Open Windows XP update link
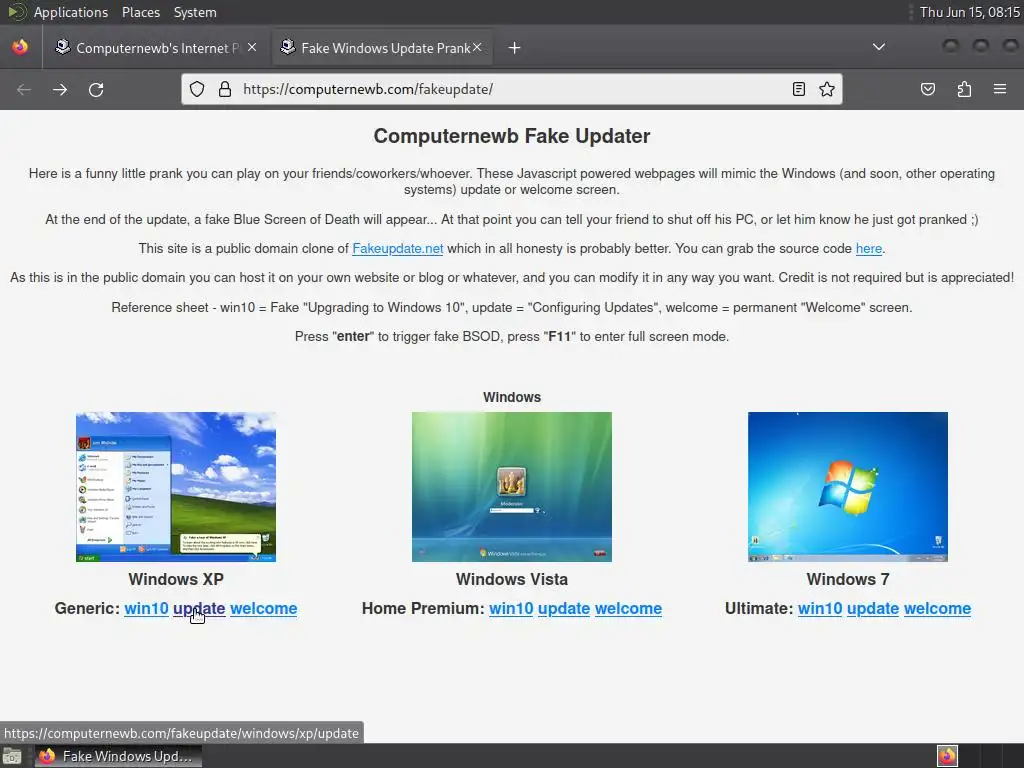Screen dimensions: 1024x768 [199, 609]
